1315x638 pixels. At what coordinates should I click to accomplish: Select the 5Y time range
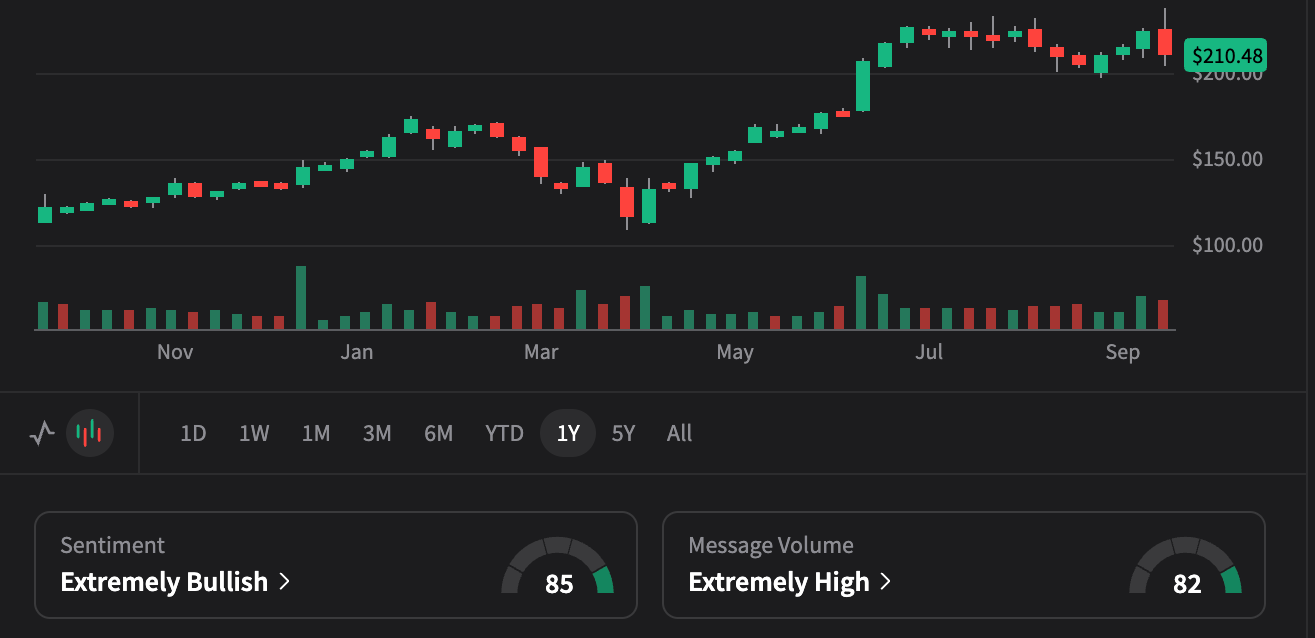pos(623,434)
